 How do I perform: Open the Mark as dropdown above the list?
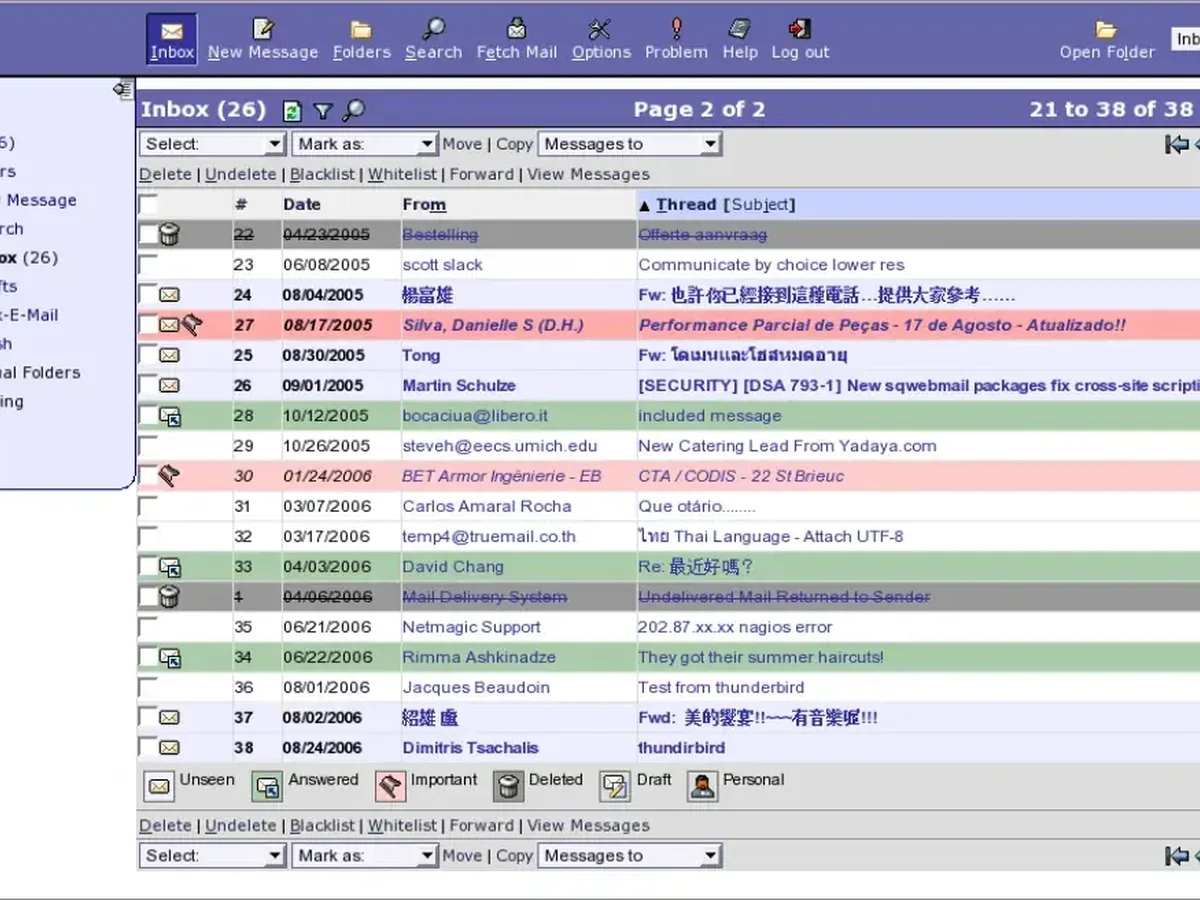pos(365,144)
